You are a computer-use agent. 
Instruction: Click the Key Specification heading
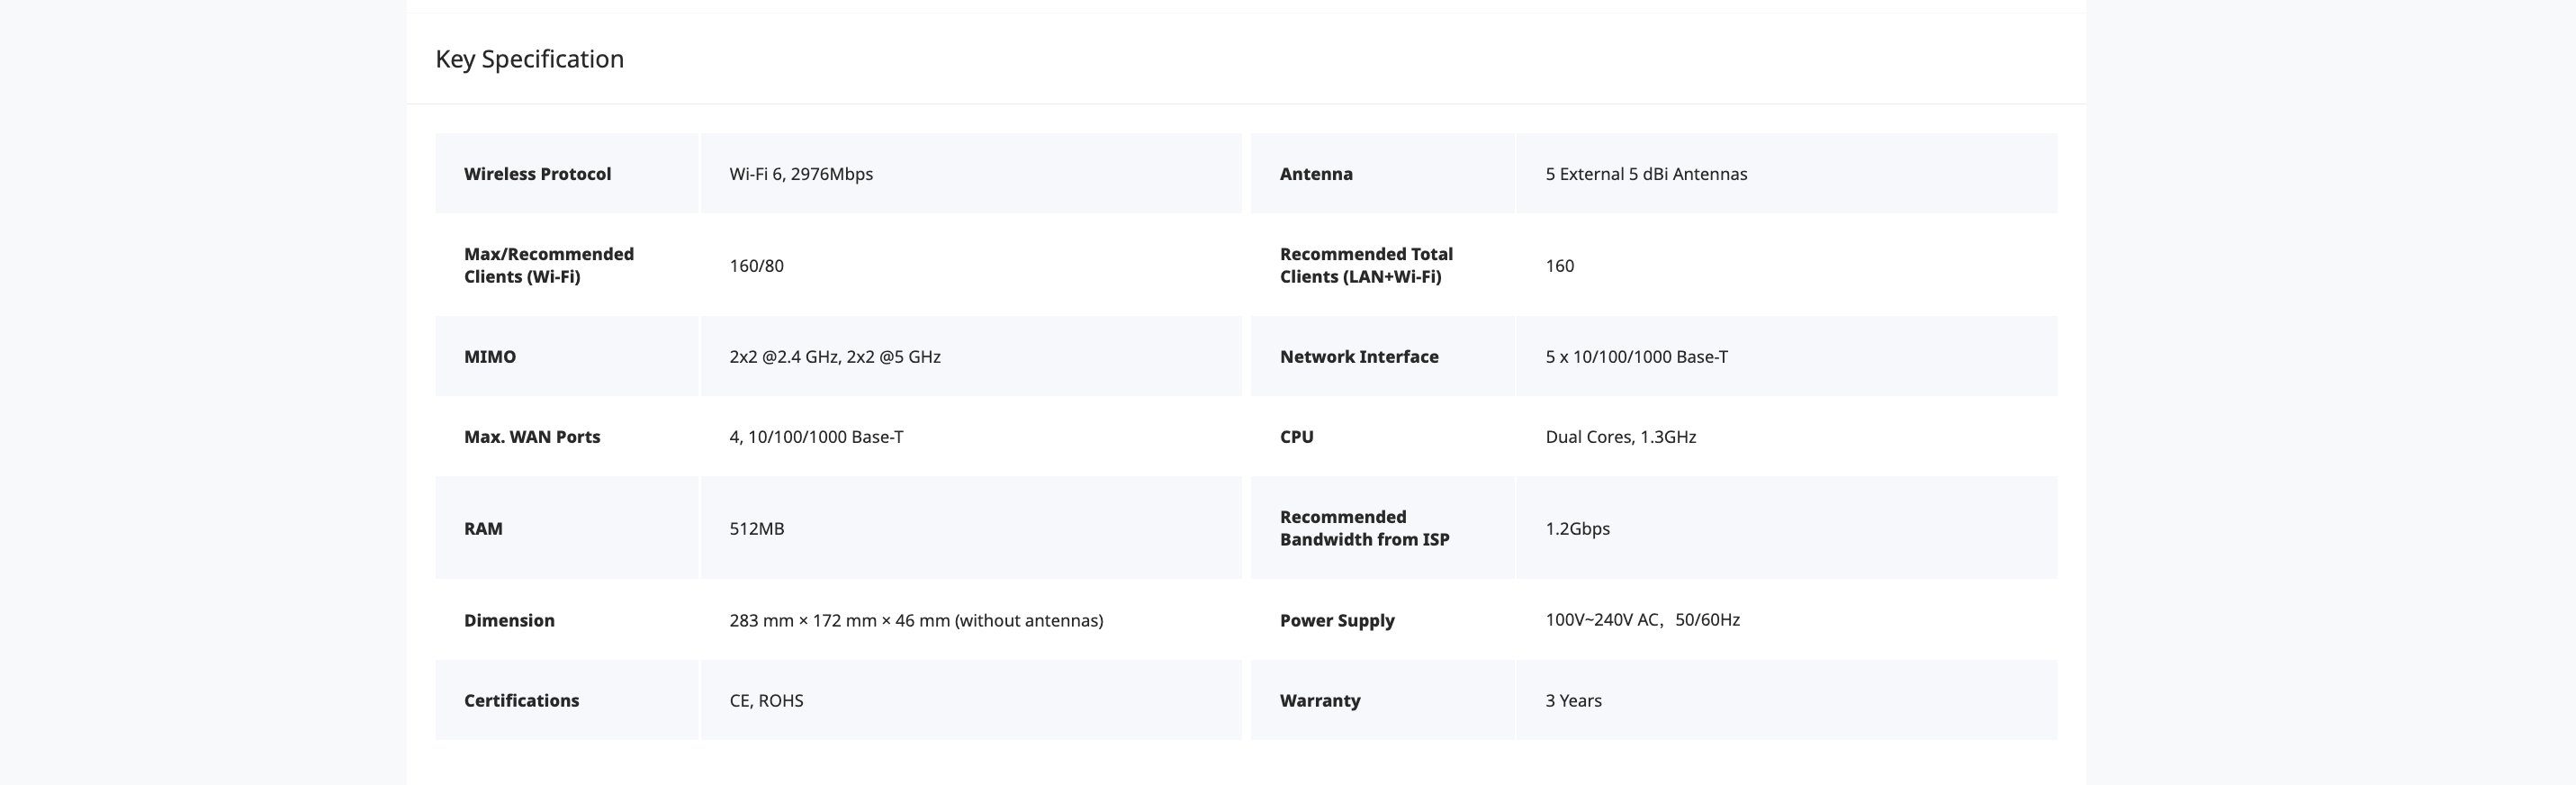point(529,59)
